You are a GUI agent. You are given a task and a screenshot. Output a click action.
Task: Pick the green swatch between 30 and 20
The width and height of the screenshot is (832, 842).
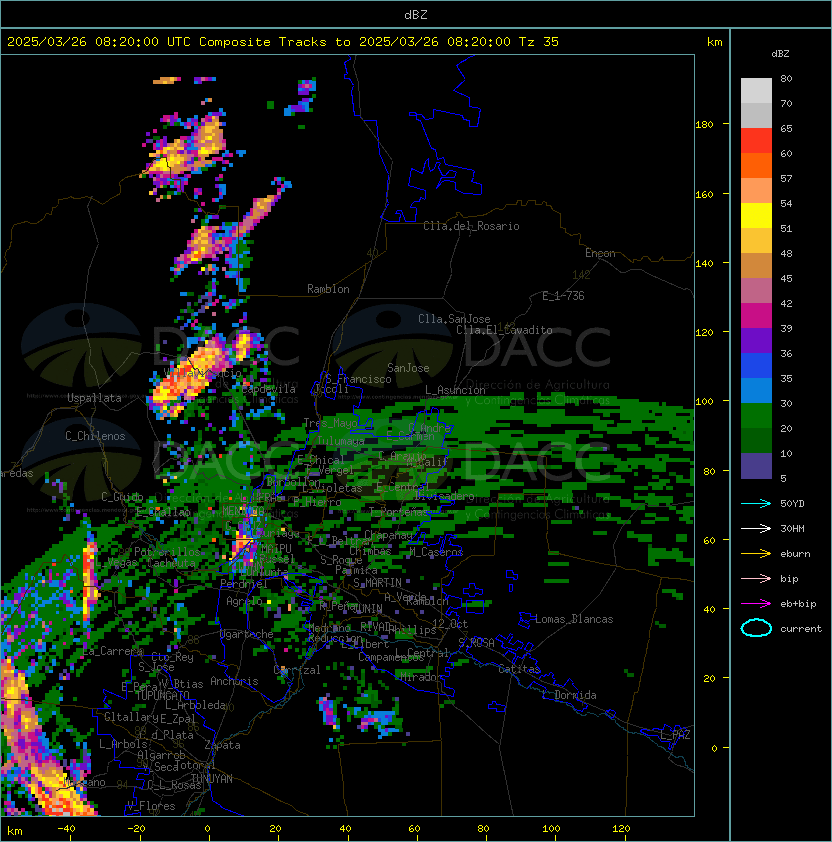click(756, 416)
